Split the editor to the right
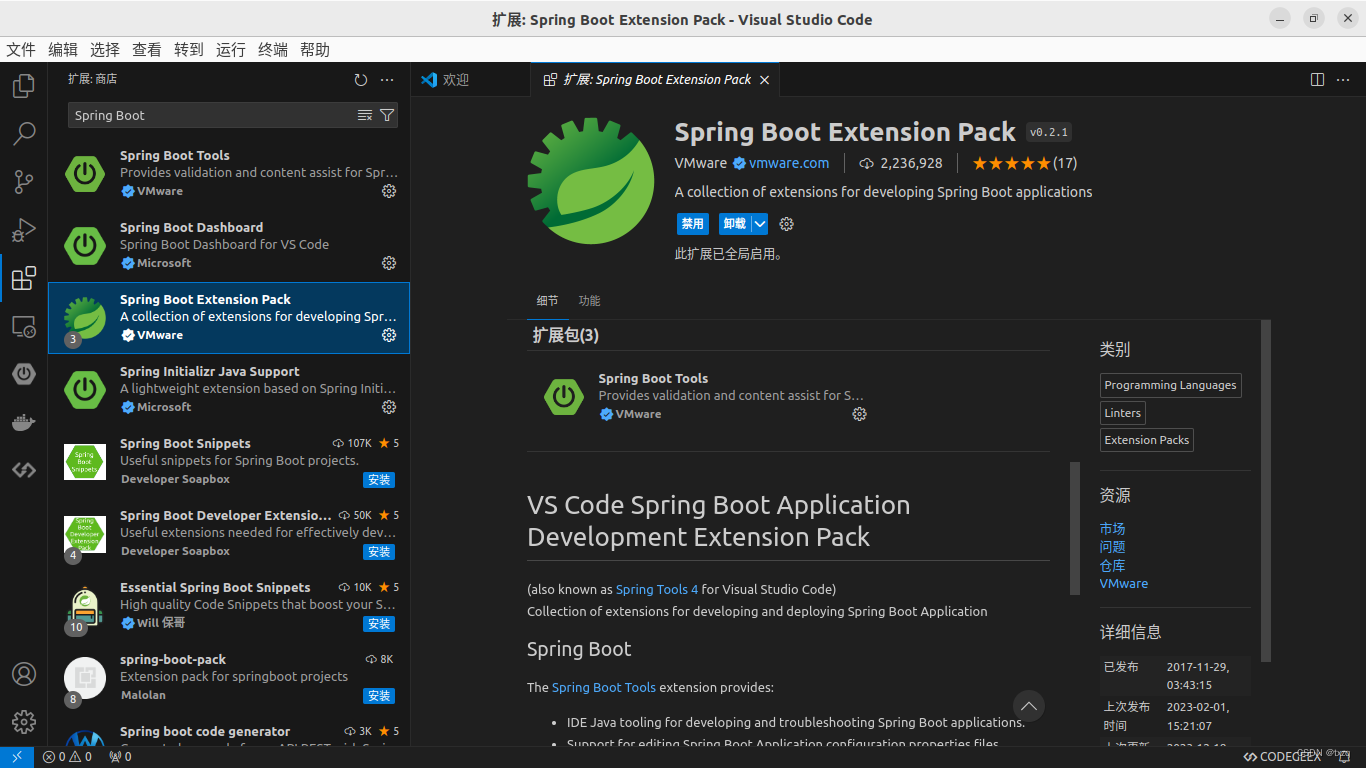 (1317, 80)
